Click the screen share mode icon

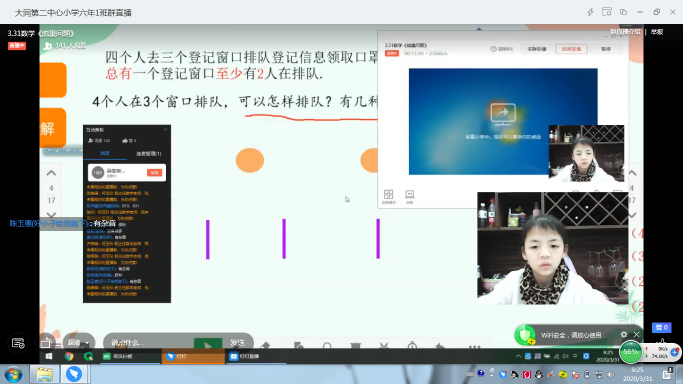pos(409,196)
